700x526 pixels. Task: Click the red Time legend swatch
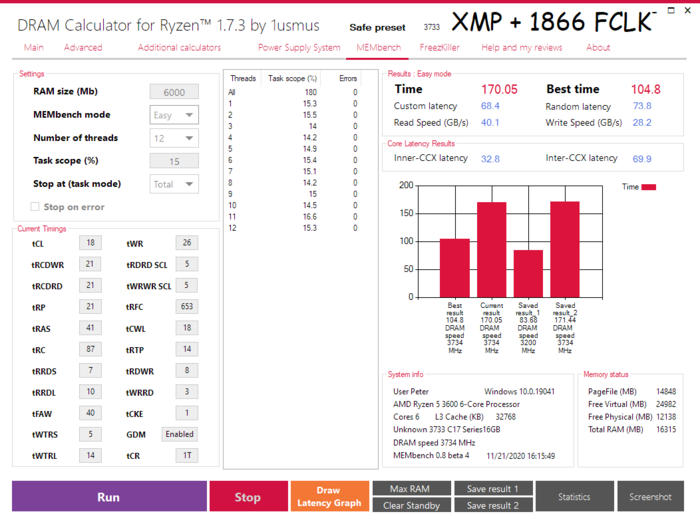(x=649, y=187)
